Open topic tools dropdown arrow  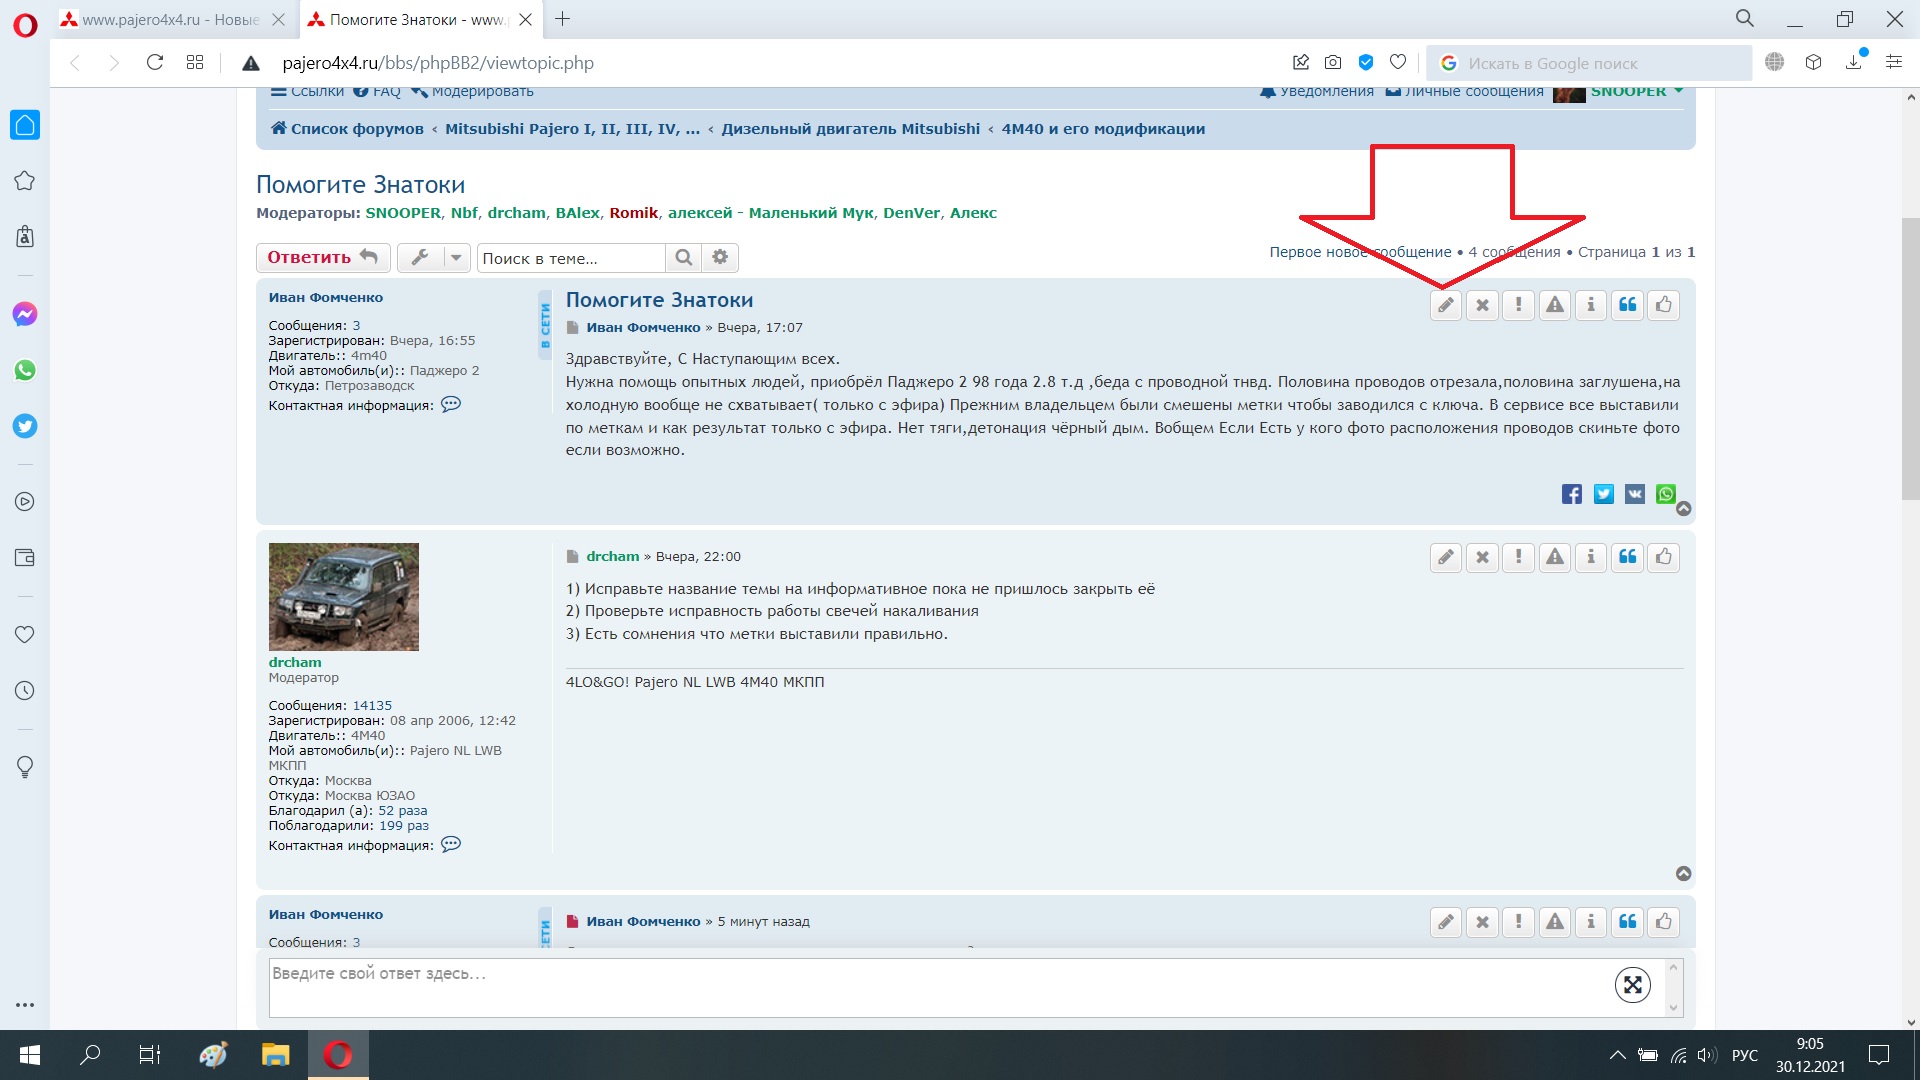(x=456, y=258)
